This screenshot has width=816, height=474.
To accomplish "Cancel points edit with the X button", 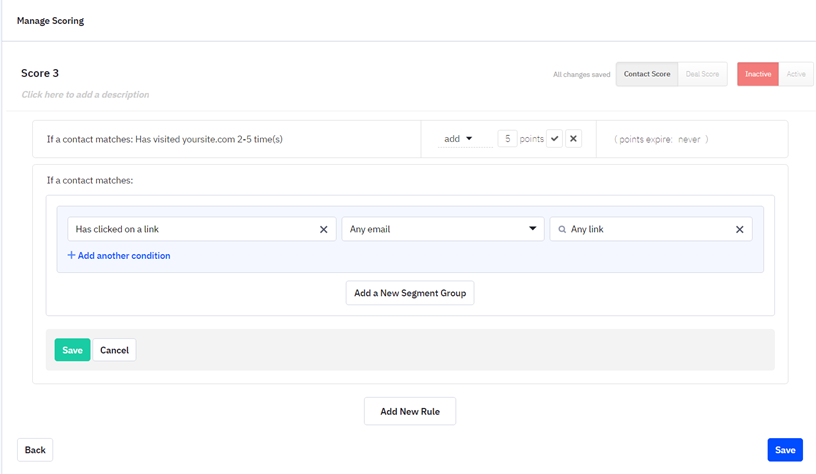I will 573,139.
